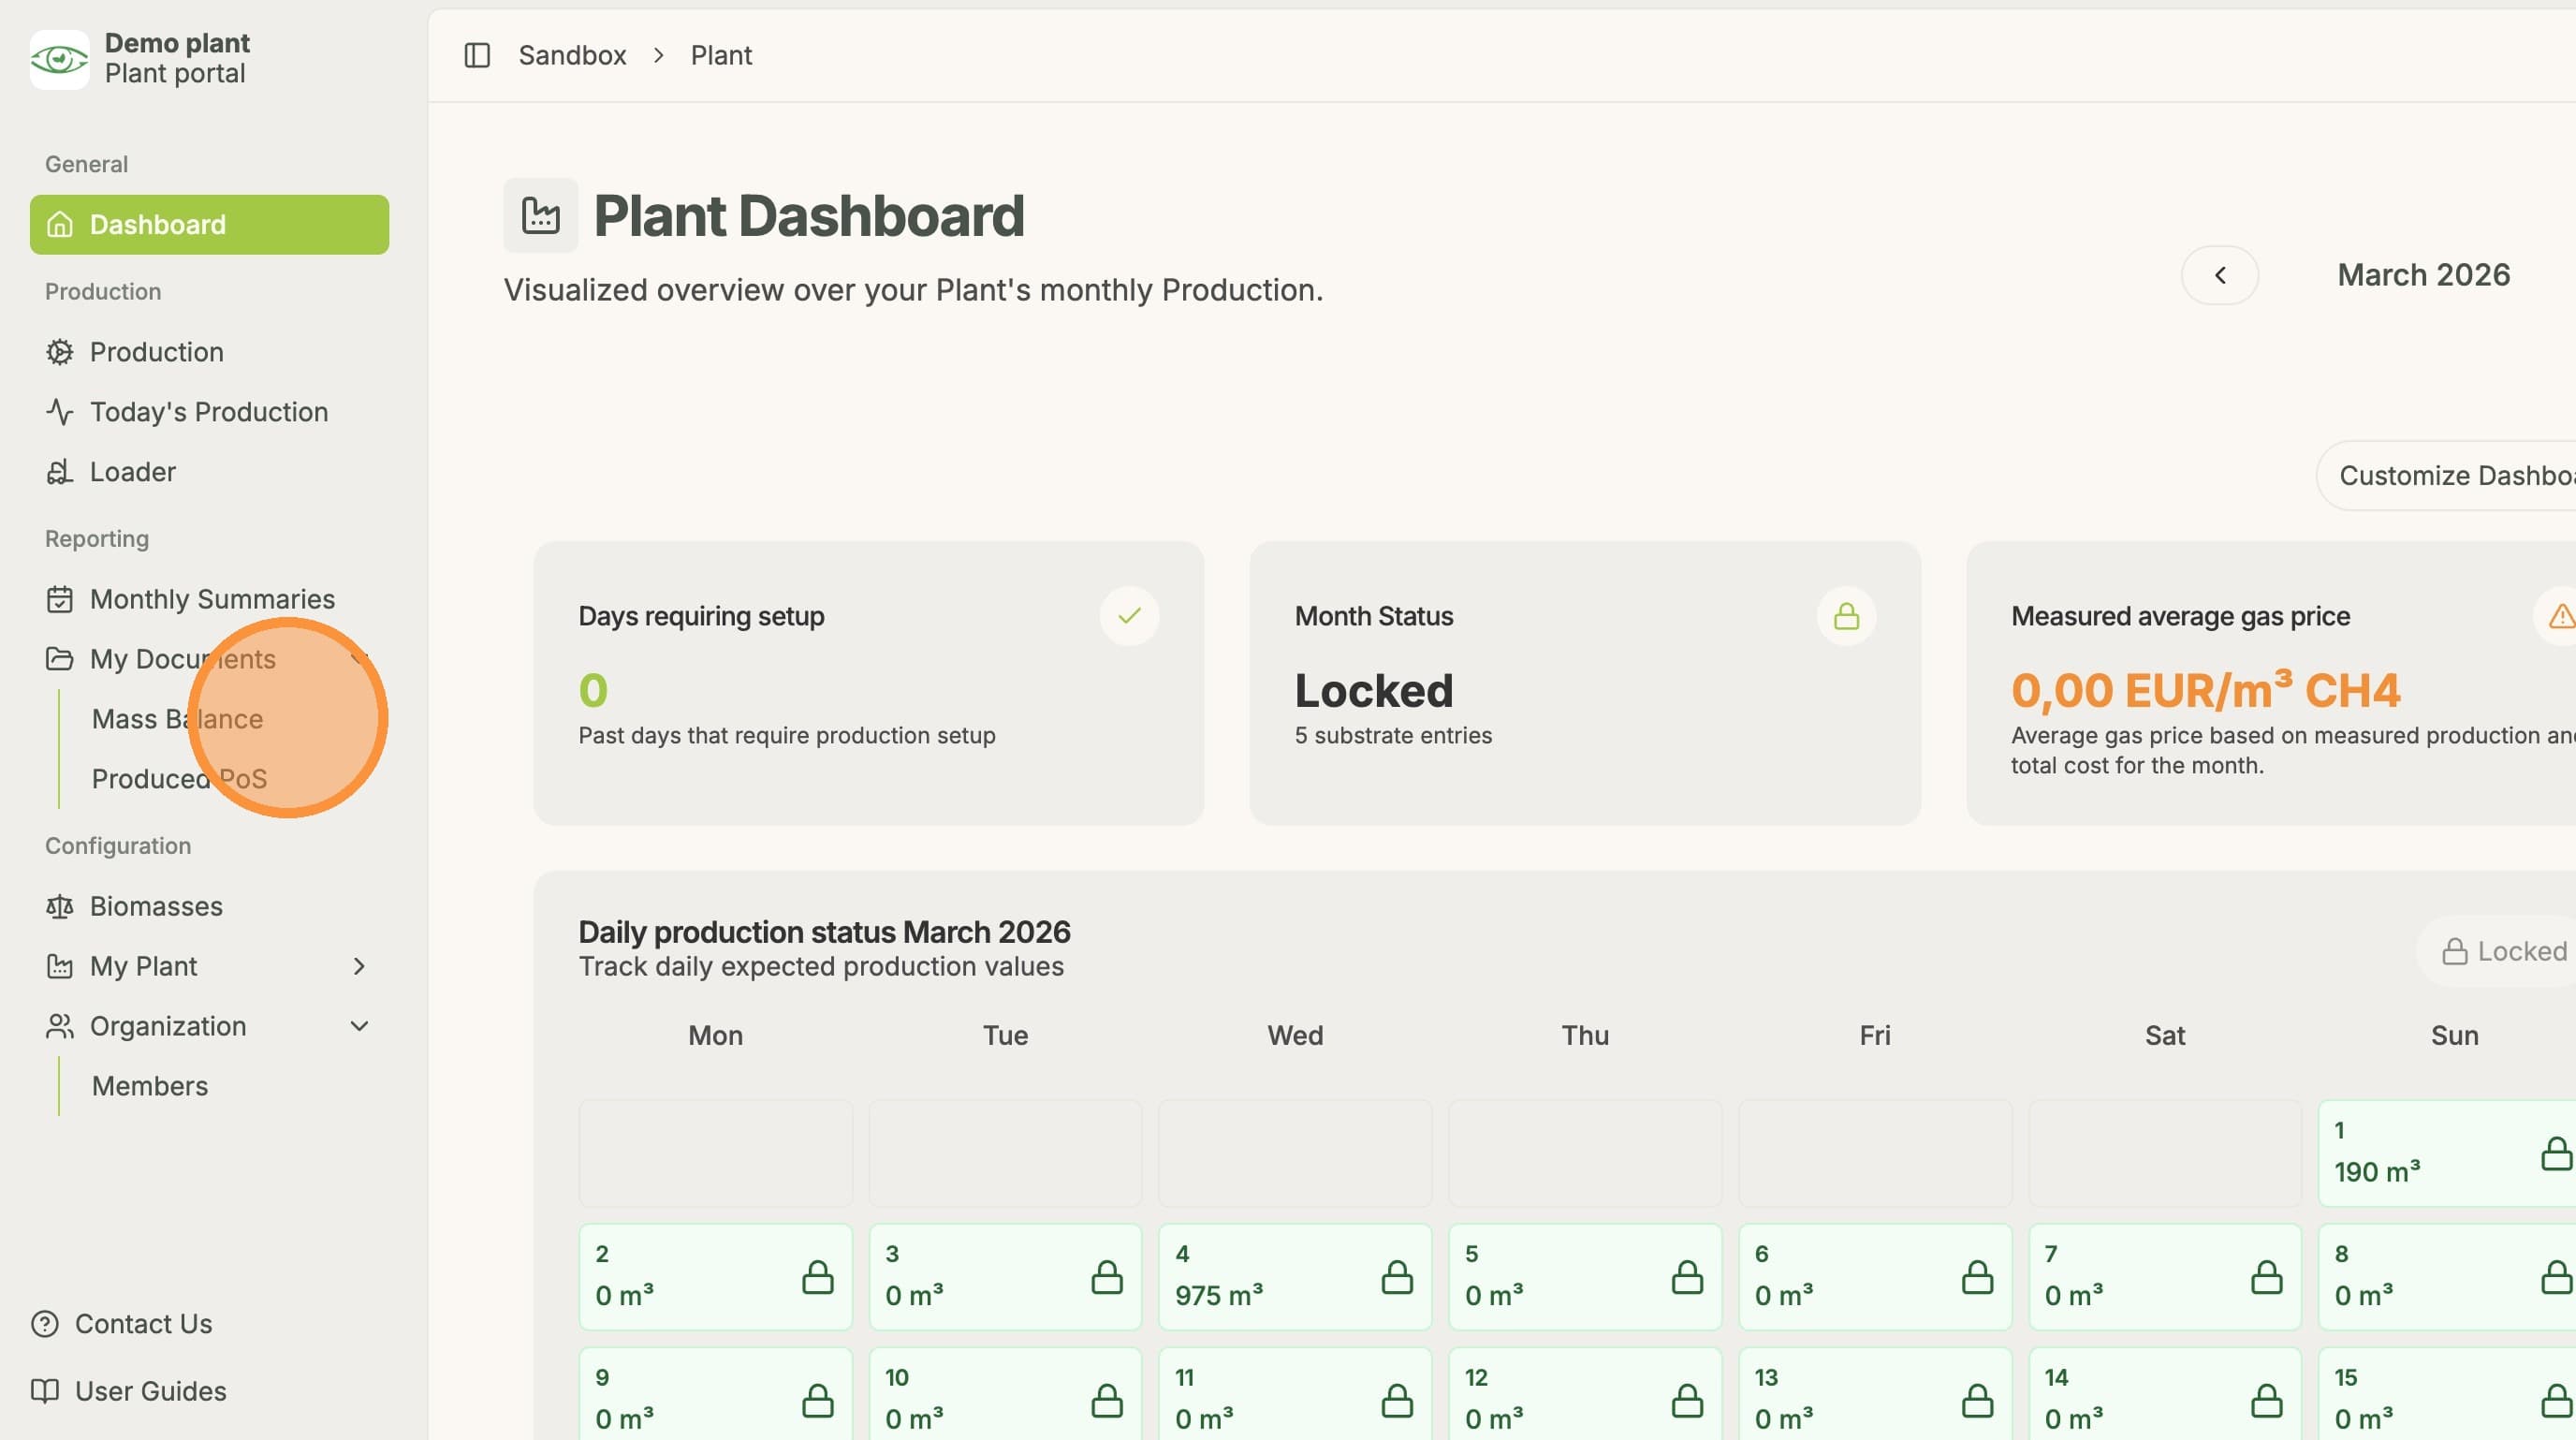Open Biomasses via its scales icon

point(59,906)
